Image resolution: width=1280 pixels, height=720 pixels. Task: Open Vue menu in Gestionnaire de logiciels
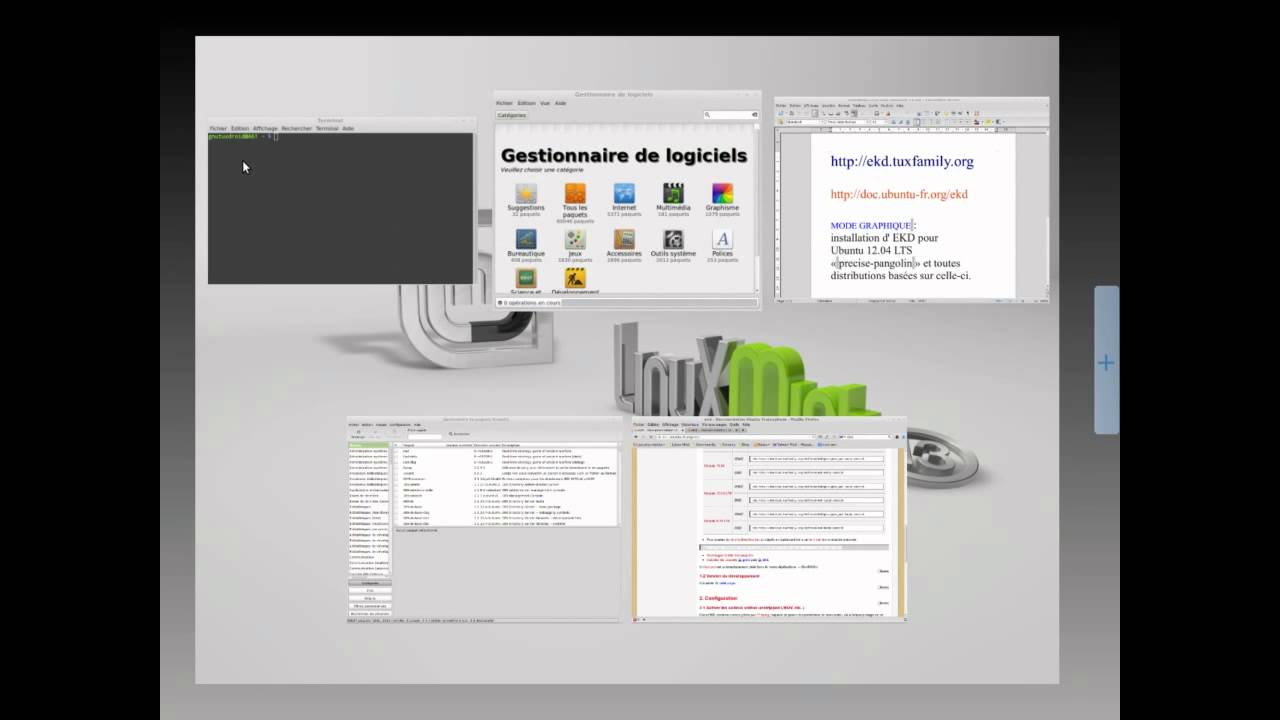(545, 103)
